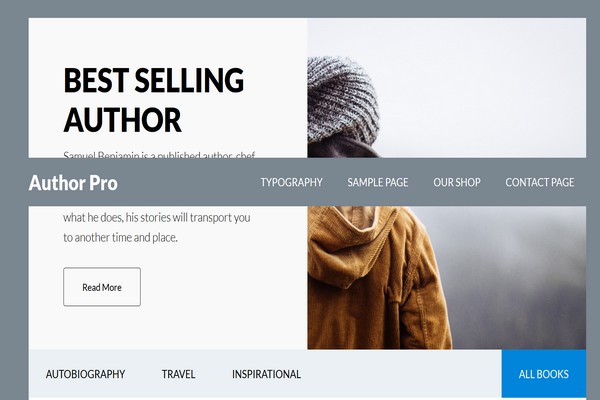This screenshot has height=400, width=600.
Task: Open the Typography menu item
Action: pos(292,182)
